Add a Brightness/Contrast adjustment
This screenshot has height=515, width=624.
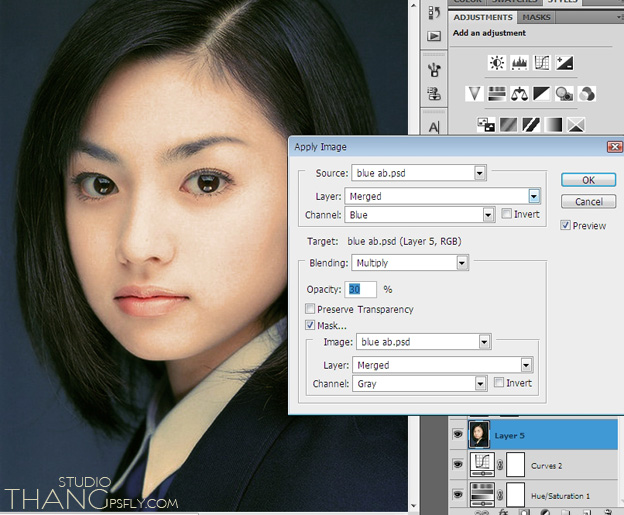point(497,63)
